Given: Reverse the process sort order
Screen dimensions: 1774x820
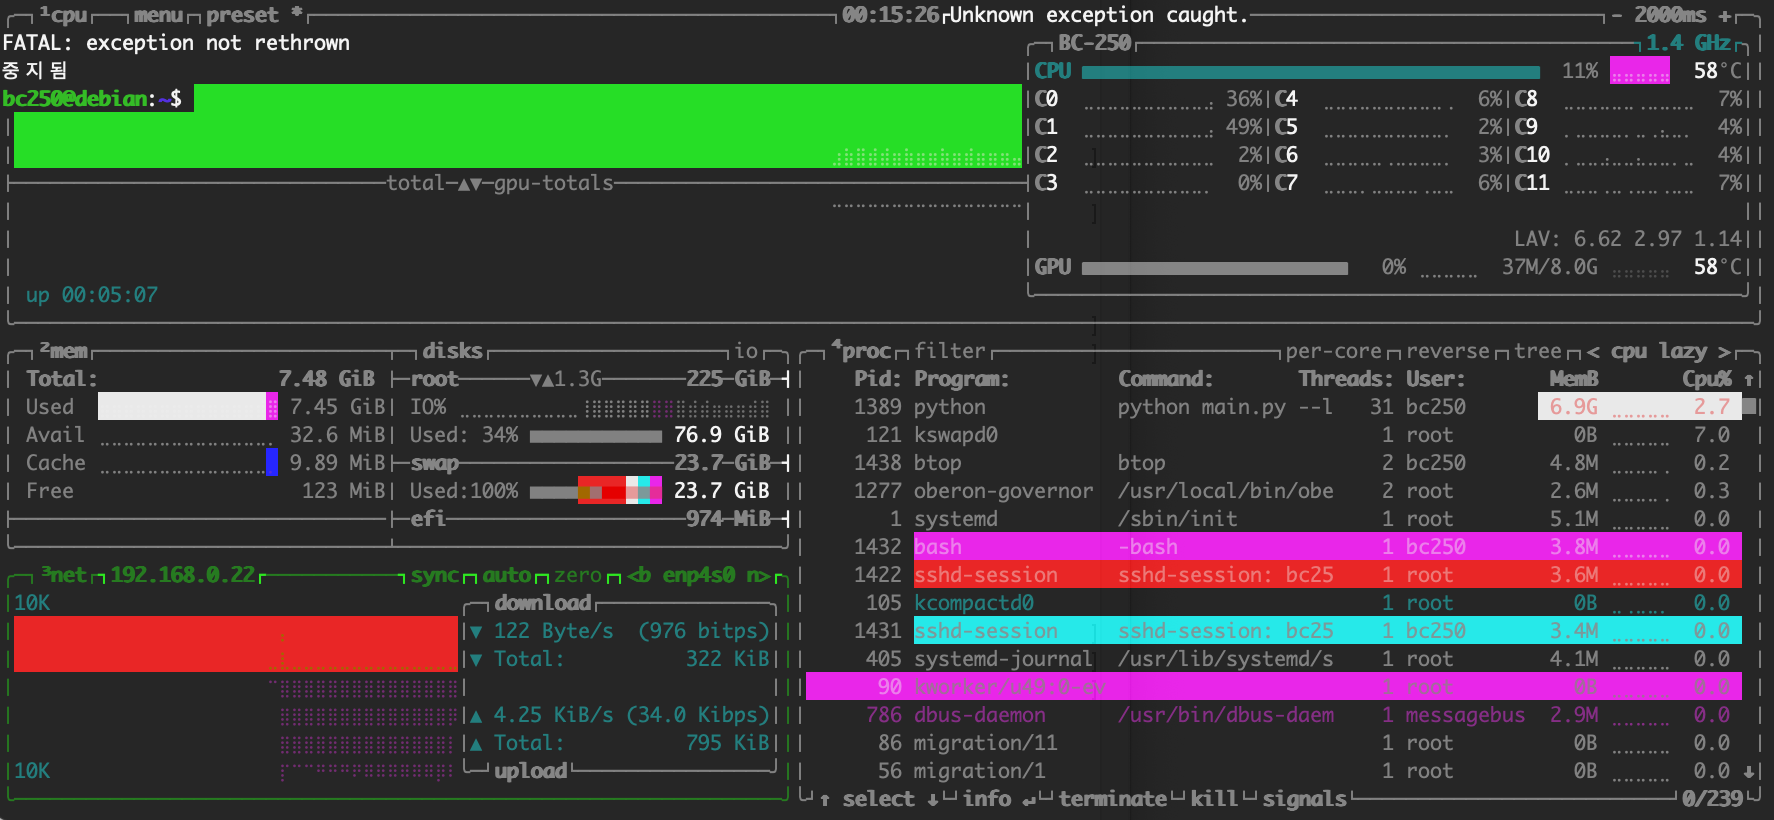Looking at the screenshot, I should pos(1448,351).
